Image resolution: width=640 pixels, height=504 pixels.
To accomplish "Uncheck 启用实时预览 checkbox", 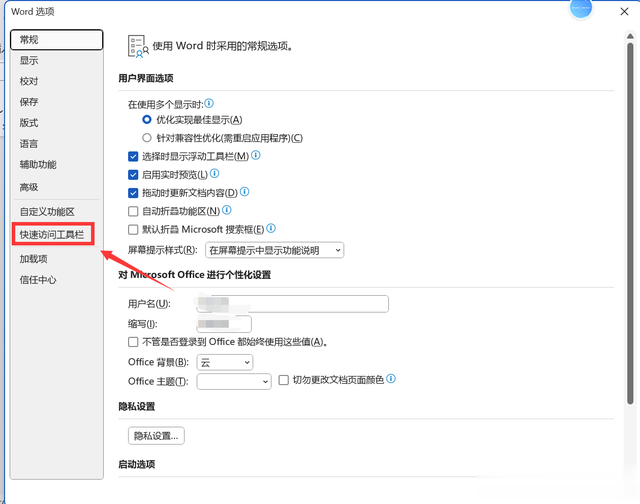I will [133, 175].
